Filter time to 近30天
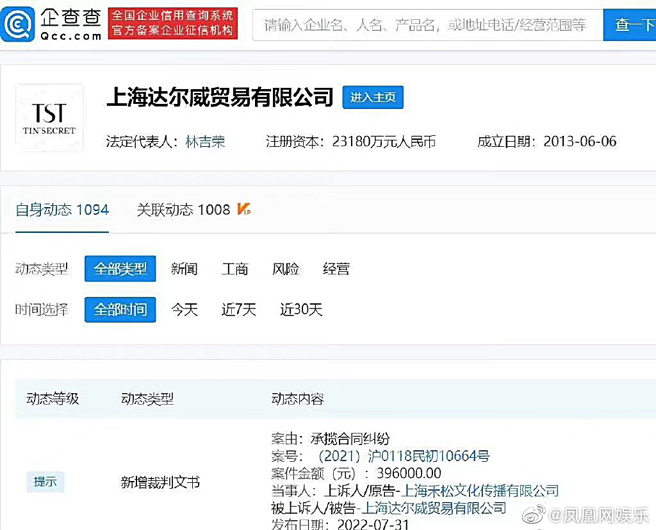Image resolution: width=656 pixels, height=530 pixels. coord(301,310)
